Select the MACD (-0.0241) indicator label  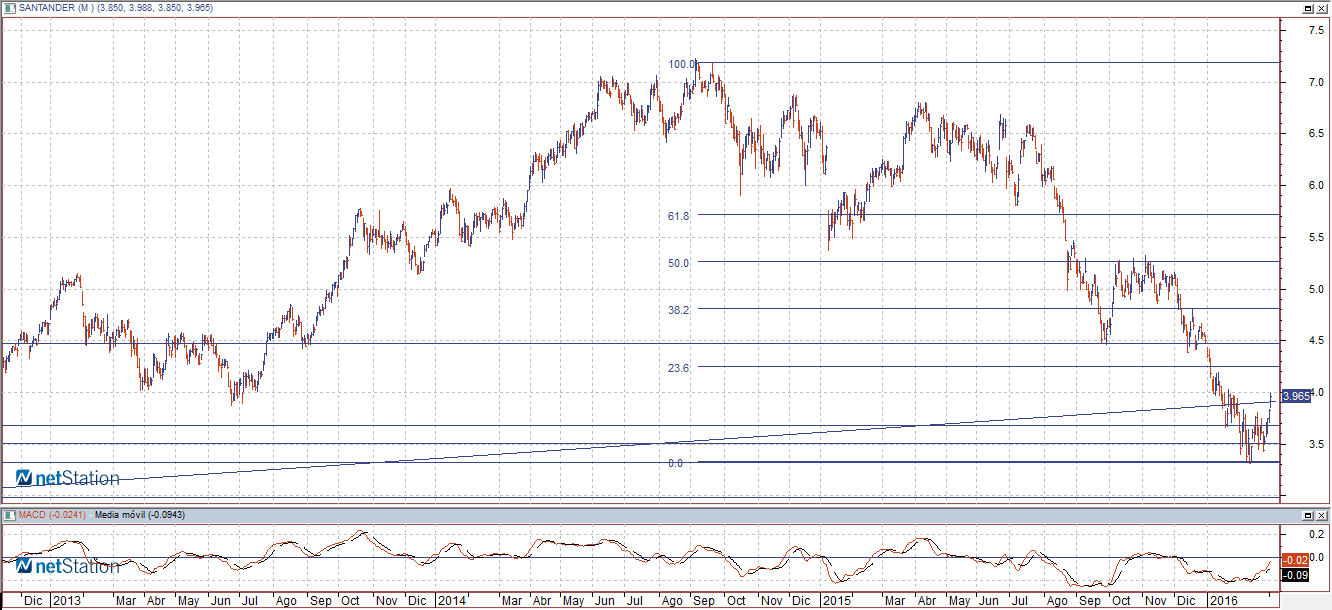[50, 514]
